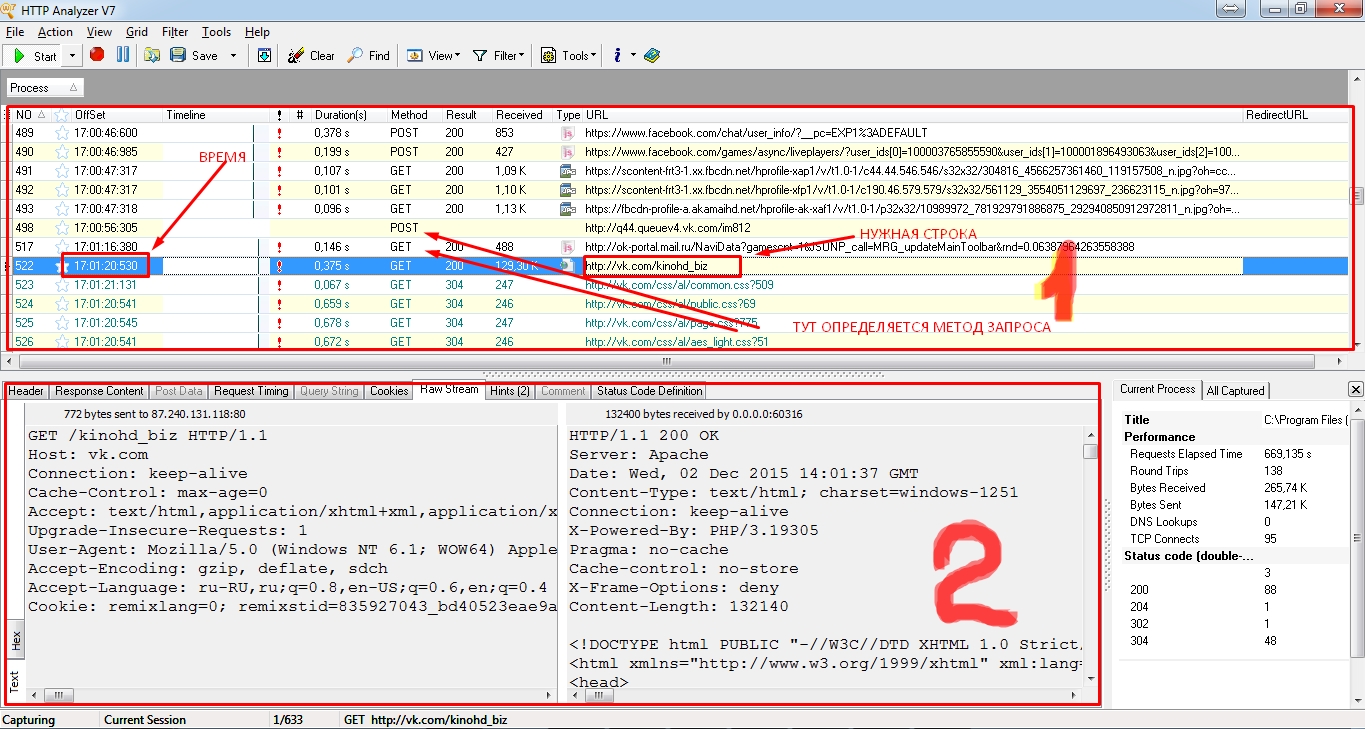Image resolution: width=1365 pixels, height=729 pixels.
Task: Click the red Stop capture icon
Action: click(97, 55)
